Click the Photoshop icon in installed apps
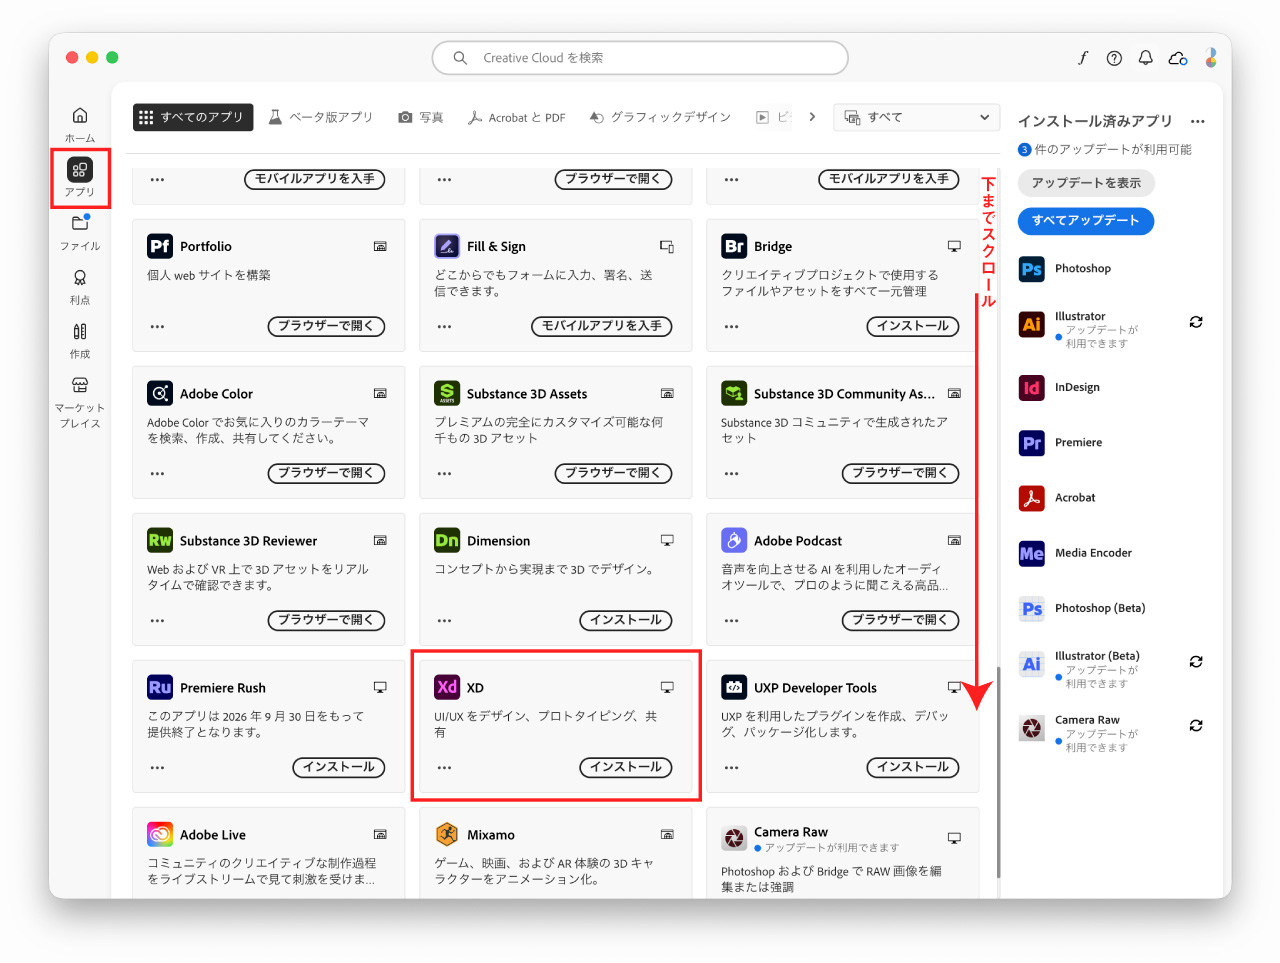Viewport: 1280px width, 963px height. (1032, 269)
